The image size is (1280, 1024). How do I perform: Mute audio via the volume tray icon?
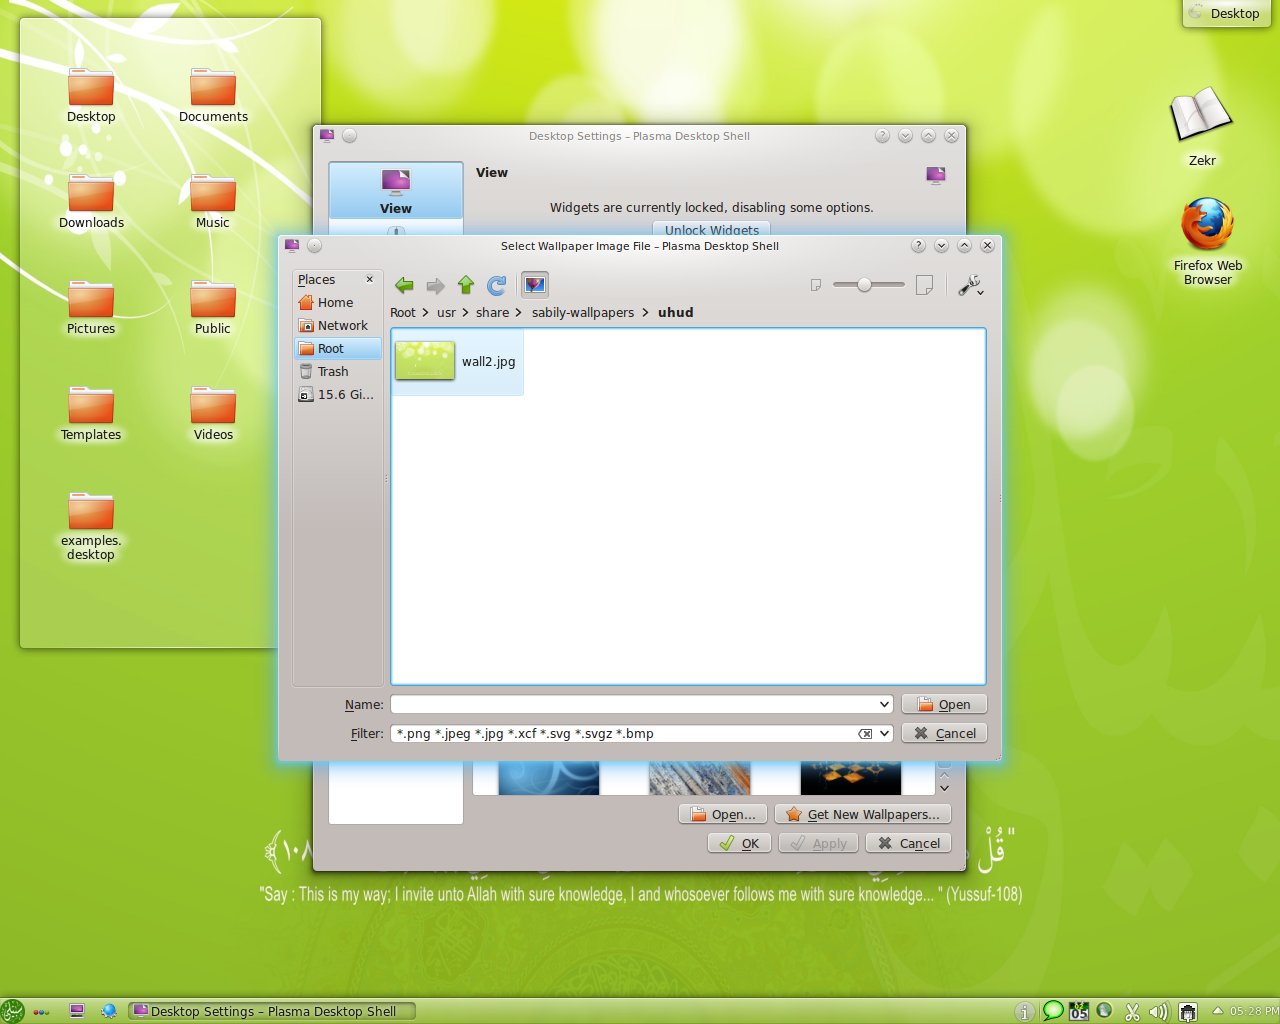click(1158, 1011)
